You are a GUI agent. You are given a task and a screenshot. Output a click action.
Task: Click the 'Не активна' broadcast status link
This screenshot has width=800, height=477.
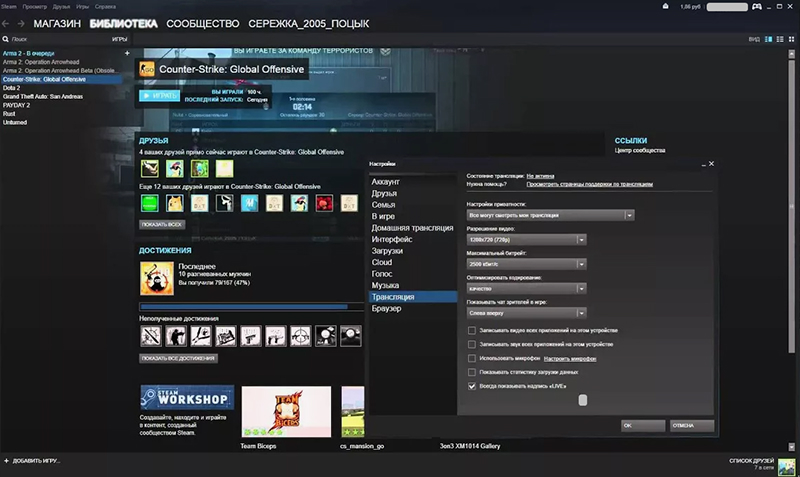click(540, 176)
